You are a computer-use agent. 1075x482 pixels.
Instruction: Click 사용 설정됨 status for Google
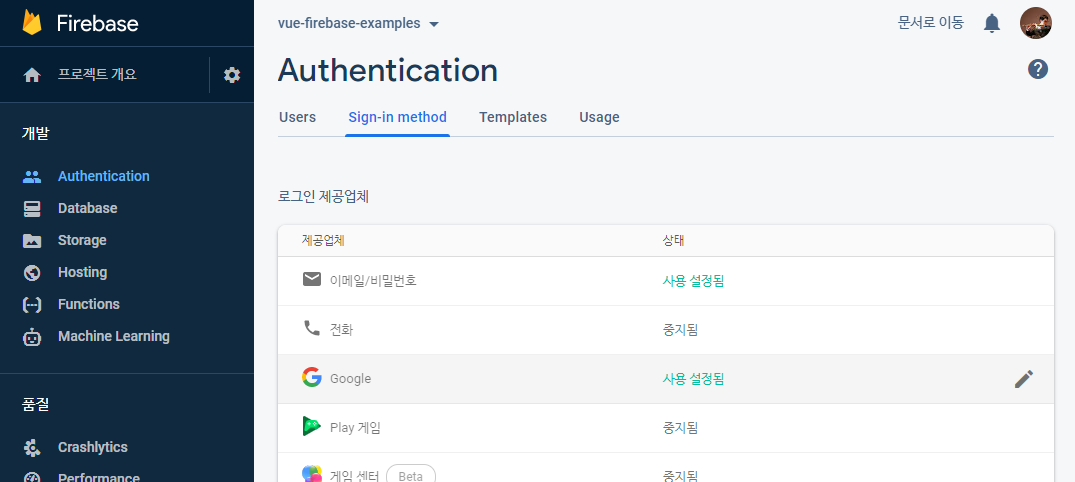[x=693, y=378]
